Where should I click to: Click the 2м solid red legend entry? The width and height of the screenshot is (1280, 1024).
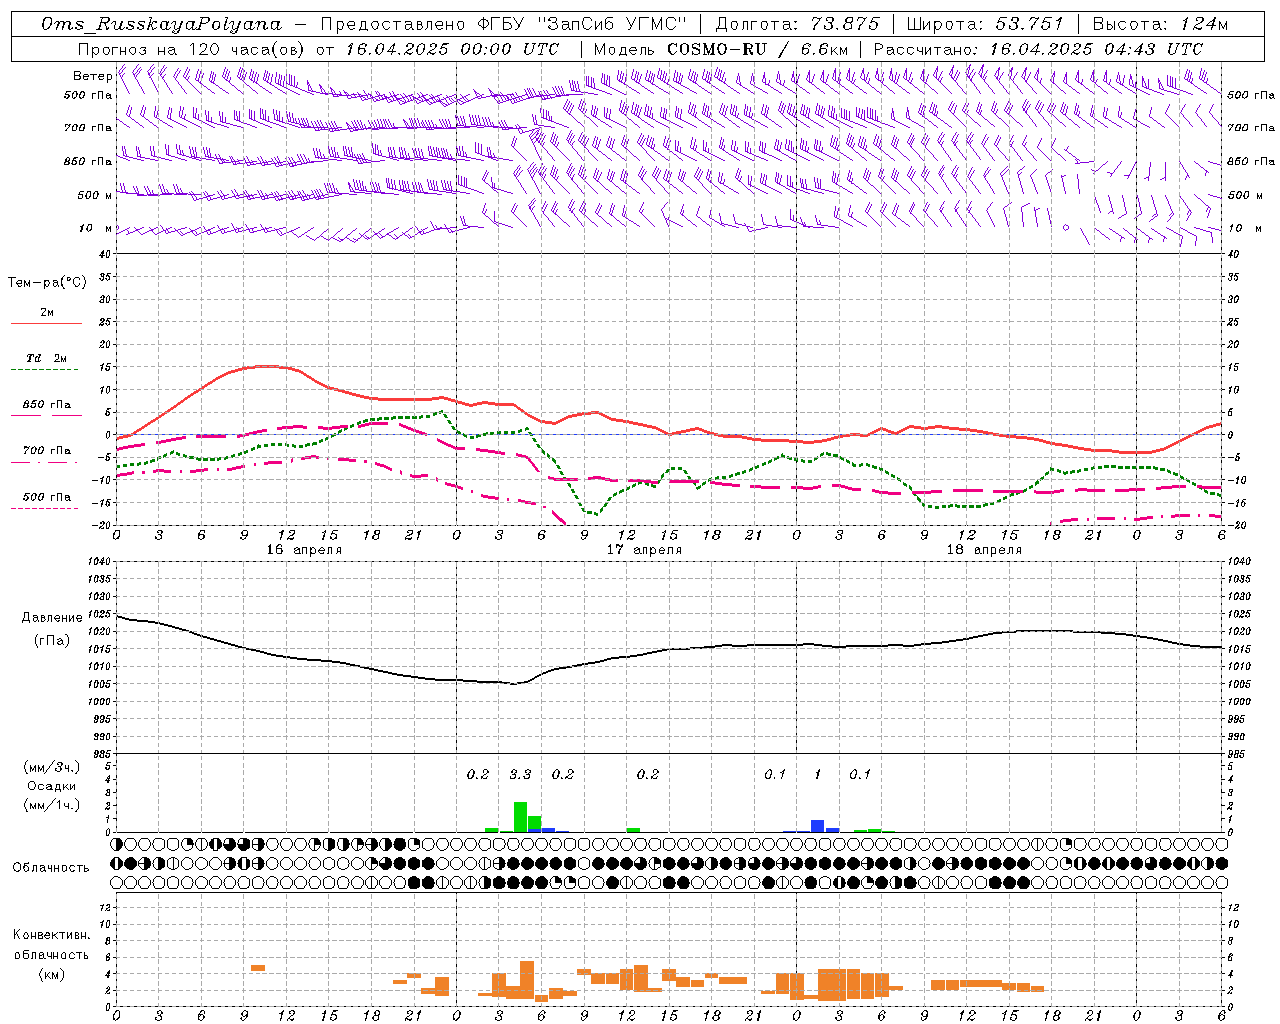(x=46, y=316)
